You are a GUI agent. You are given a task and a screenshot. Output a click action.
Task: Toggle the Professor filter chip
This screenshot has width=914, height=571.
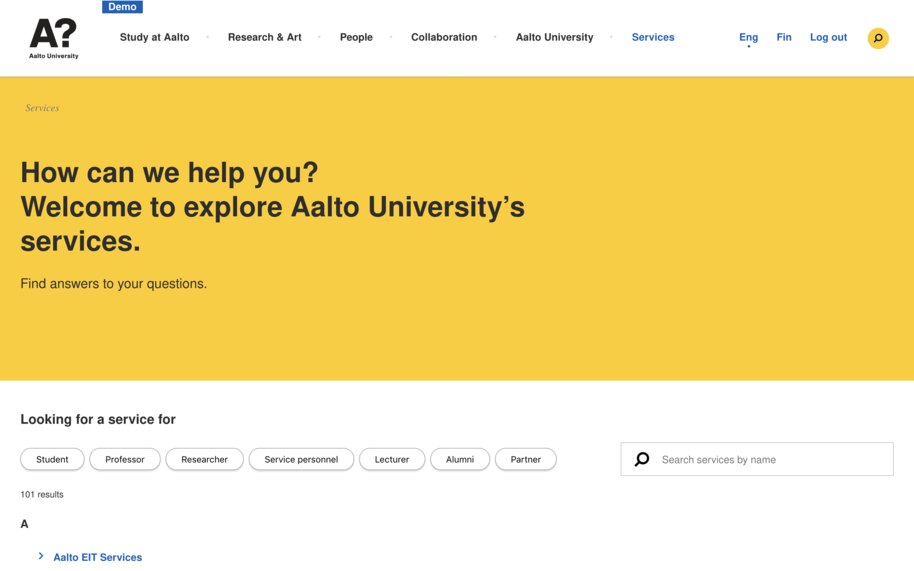[125, 459]
